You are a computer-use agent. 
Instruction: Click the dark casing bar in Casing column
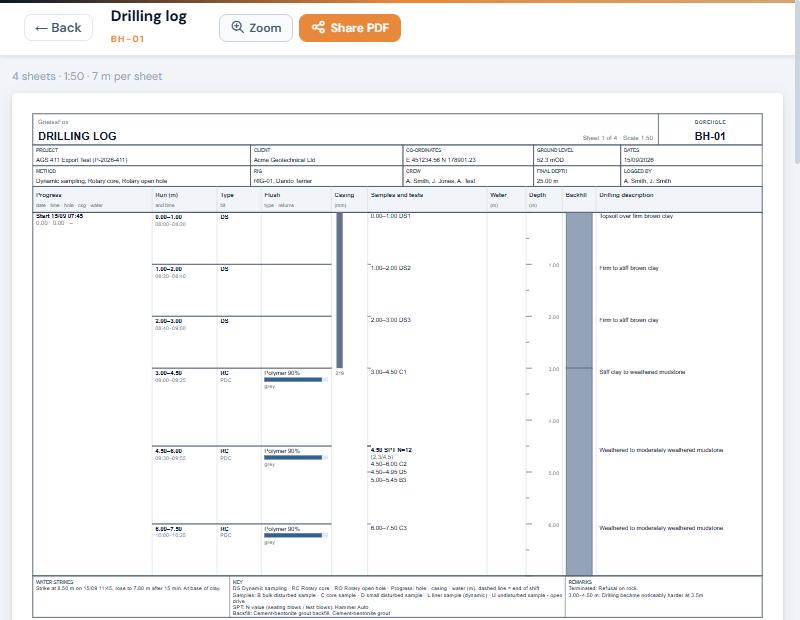[x=340, y=290]
